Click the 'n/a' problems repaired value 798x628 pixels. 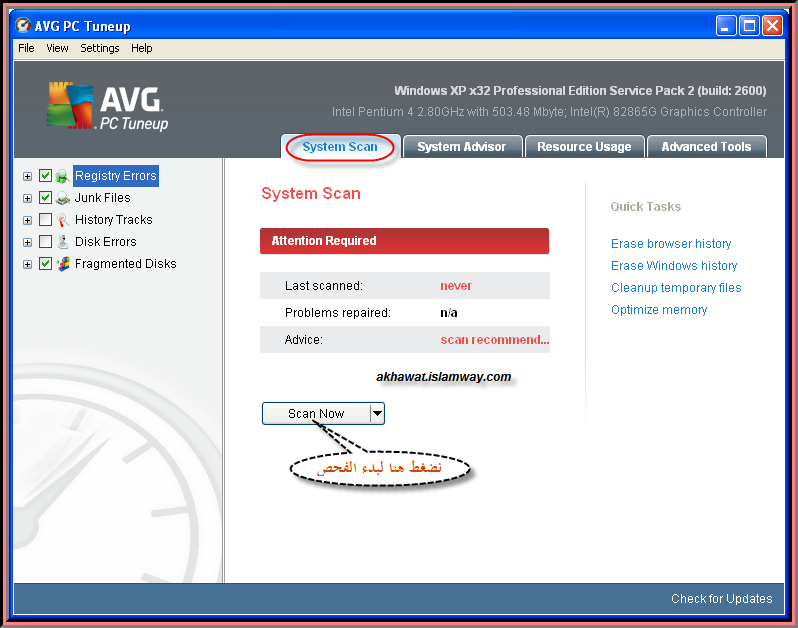(449, 312)
